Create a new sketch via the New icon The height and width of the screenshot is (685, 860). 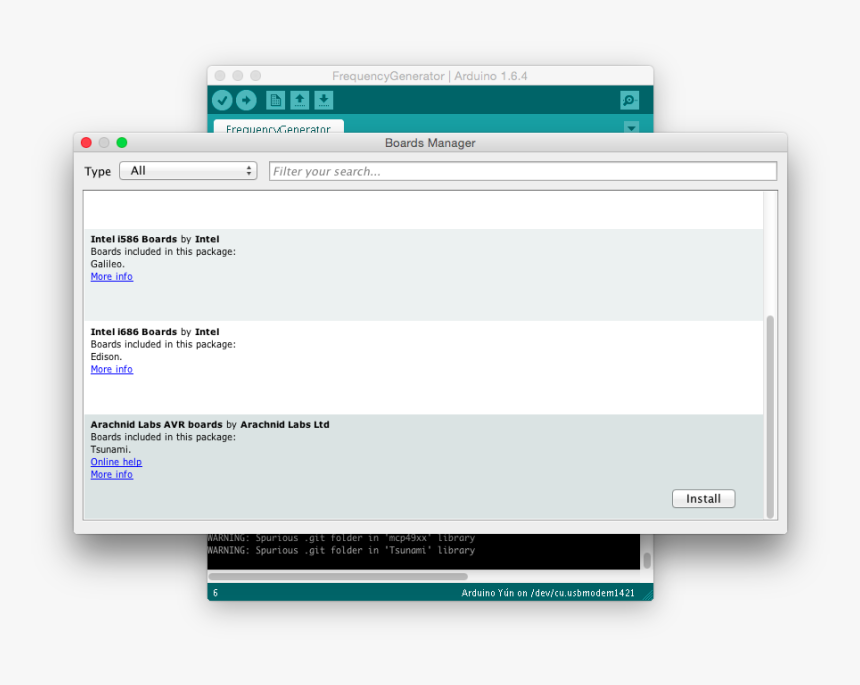coord(274,100)
